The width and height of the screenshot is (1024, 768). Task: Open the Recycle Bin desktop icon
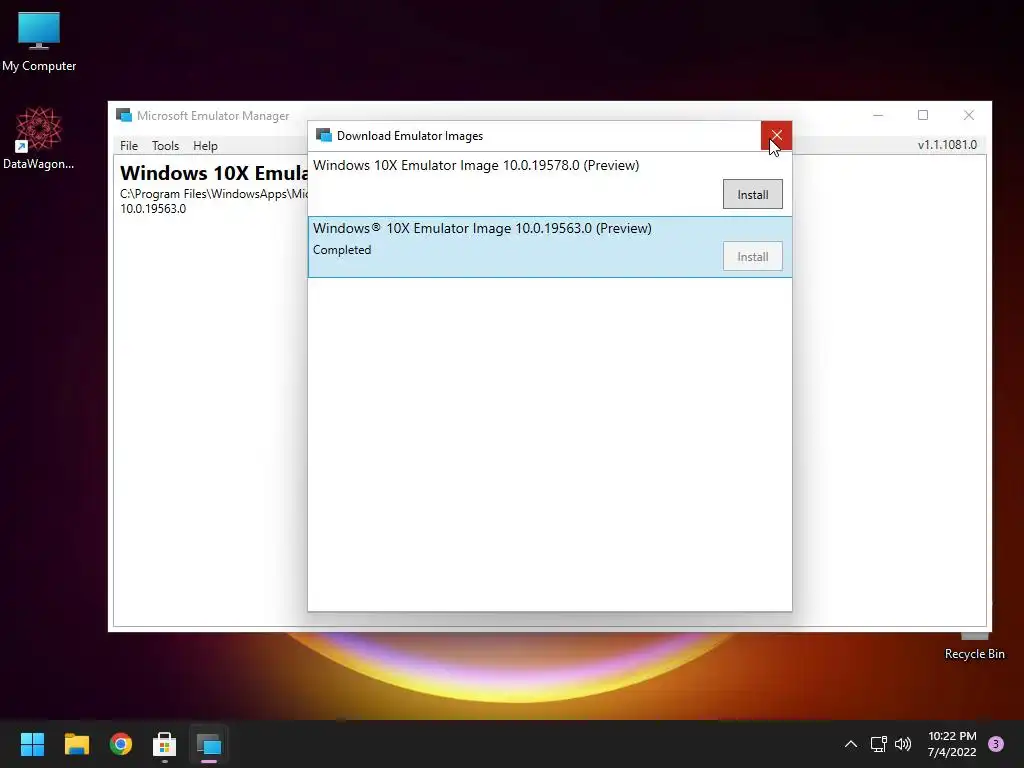(x=974, y=647)
